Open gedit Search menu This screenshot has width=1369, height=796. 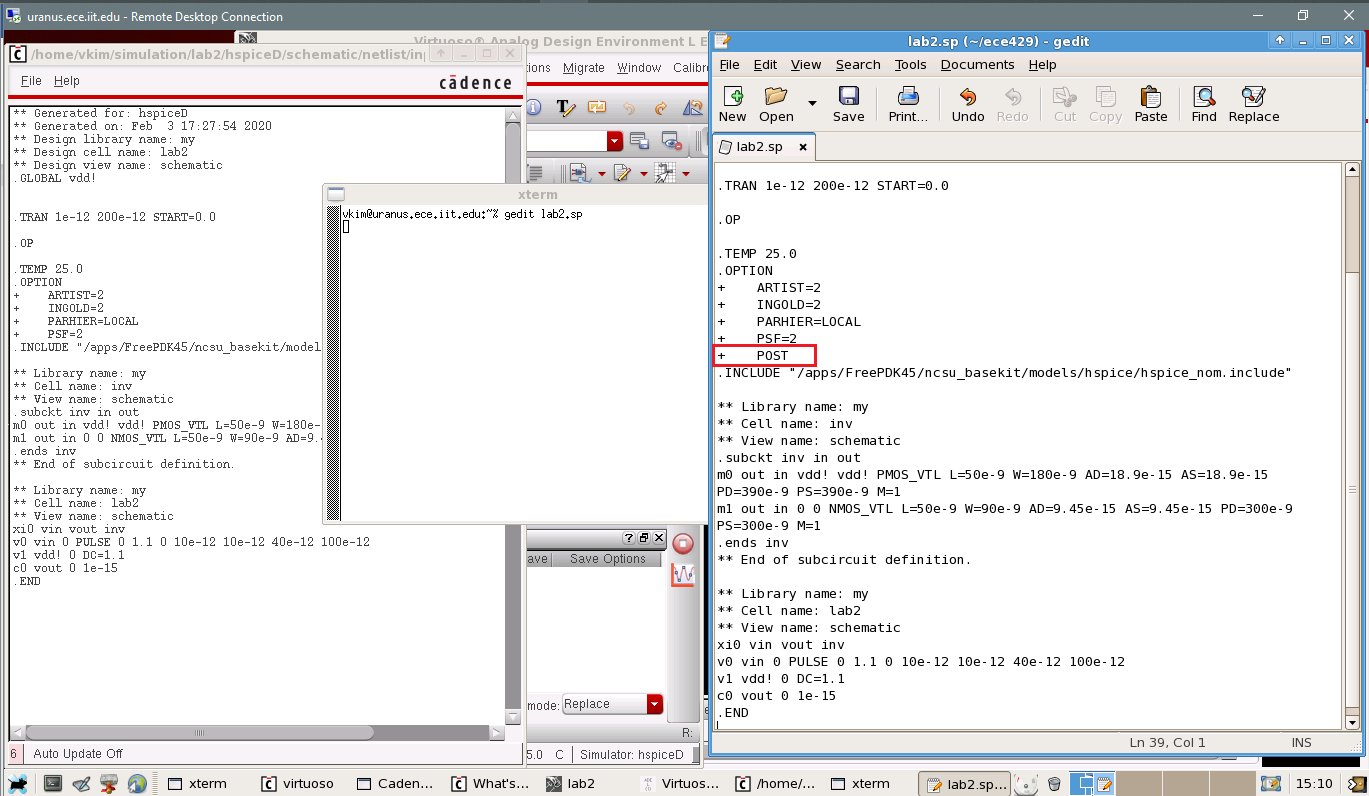pyautogui.click(x=858, y=65)
